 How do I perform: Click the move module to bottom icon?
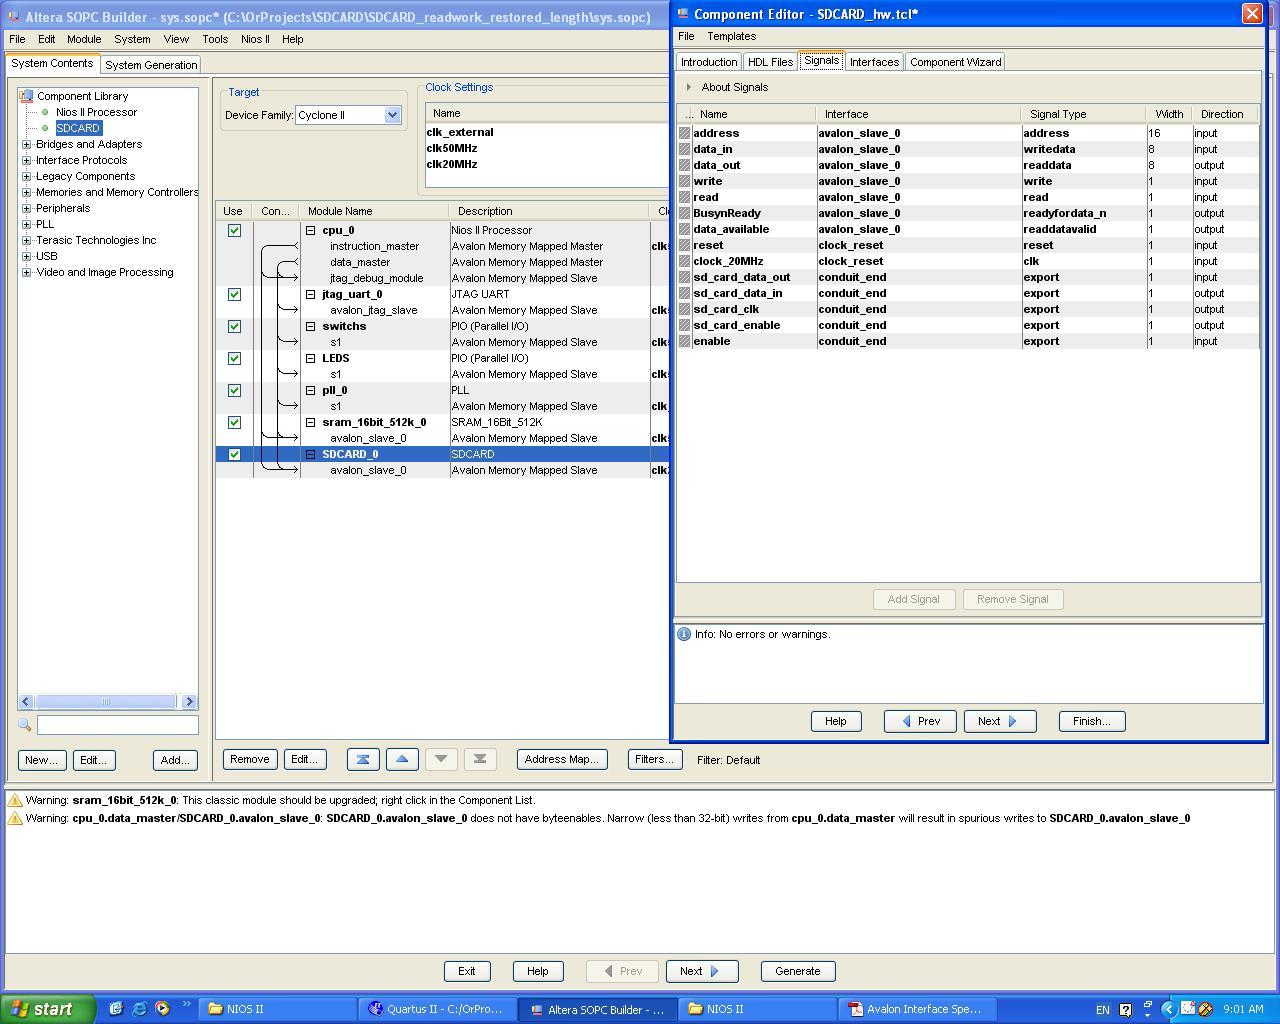coord(480,759)
